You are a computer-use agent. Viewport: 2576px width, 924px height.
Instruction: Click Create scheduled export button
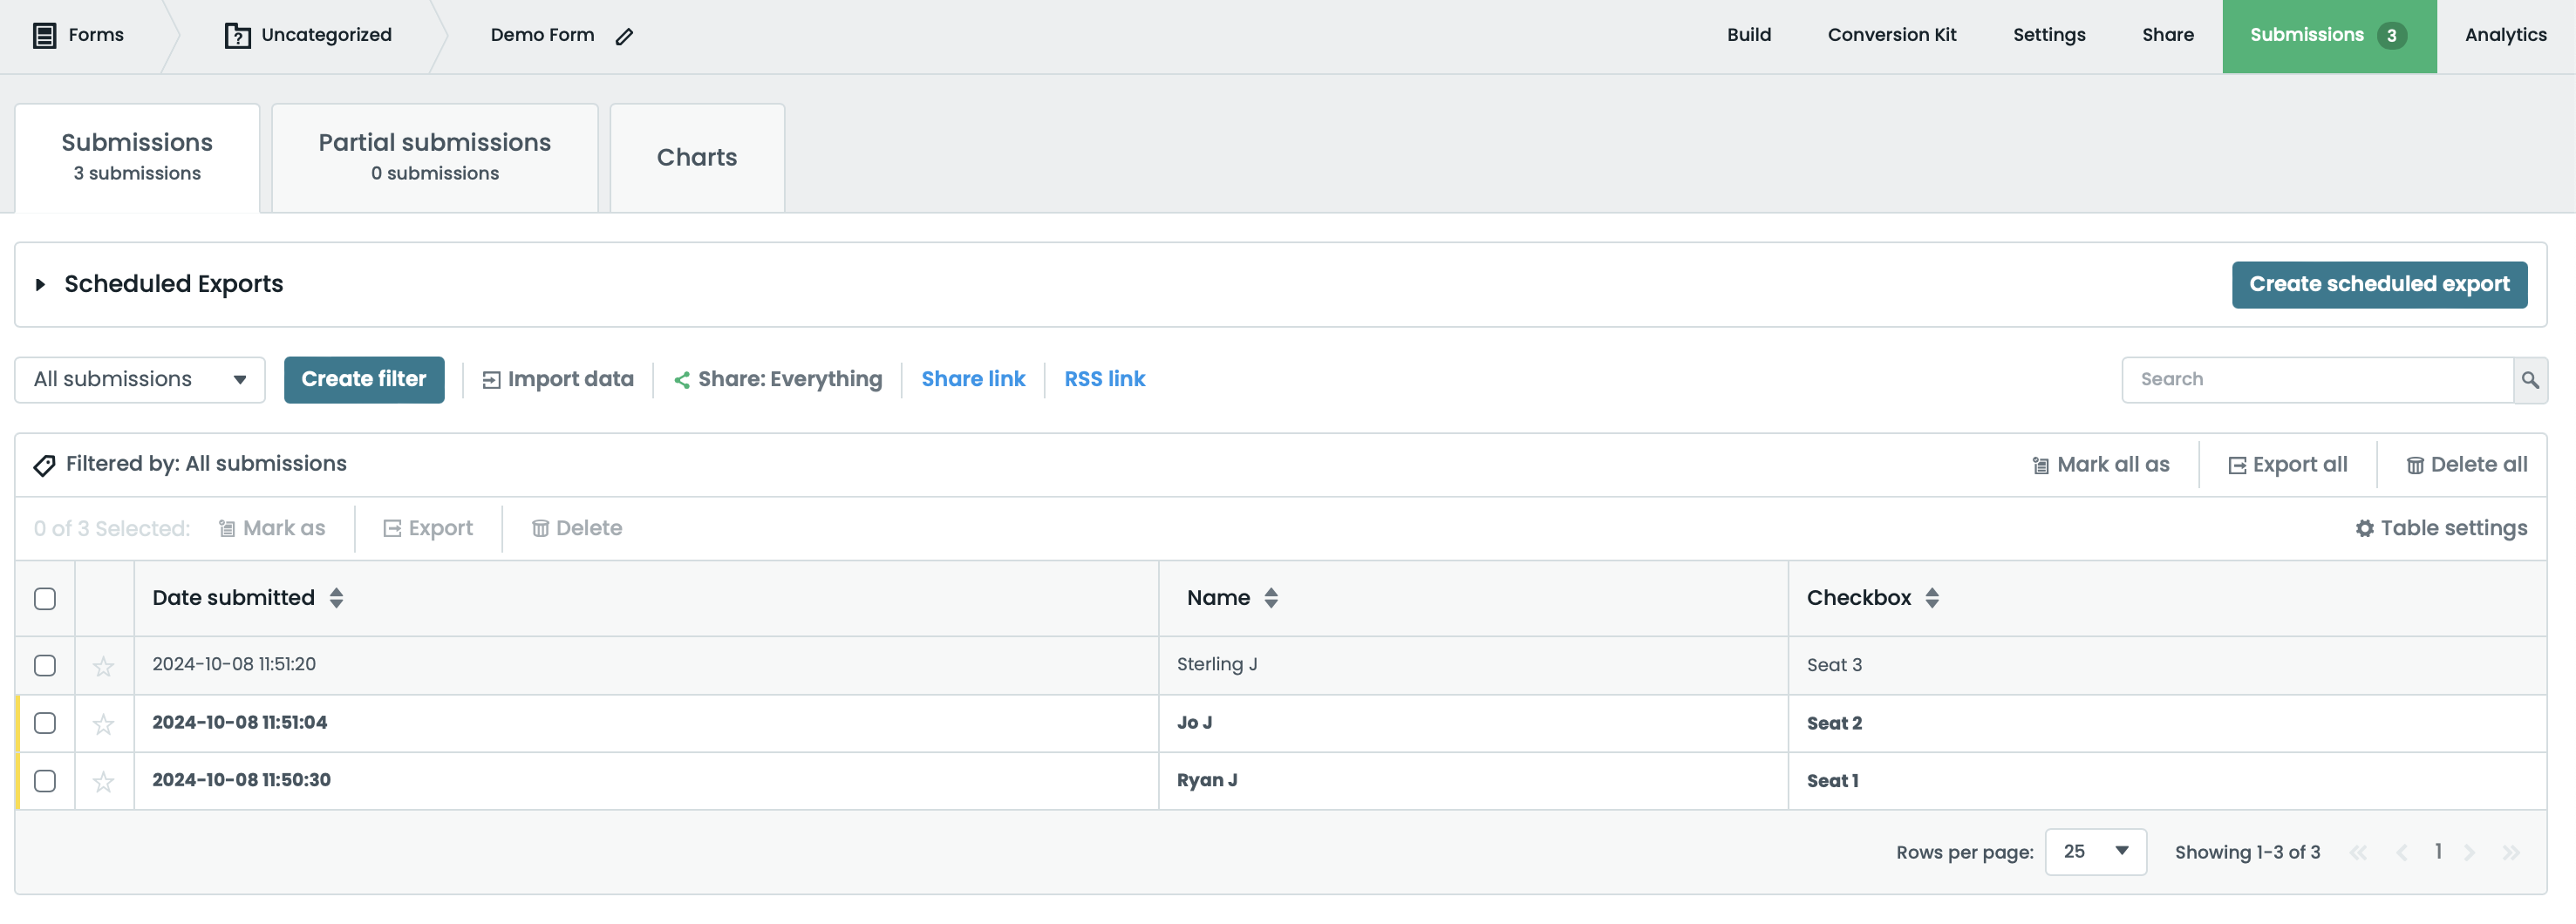tap(2378, 285)
